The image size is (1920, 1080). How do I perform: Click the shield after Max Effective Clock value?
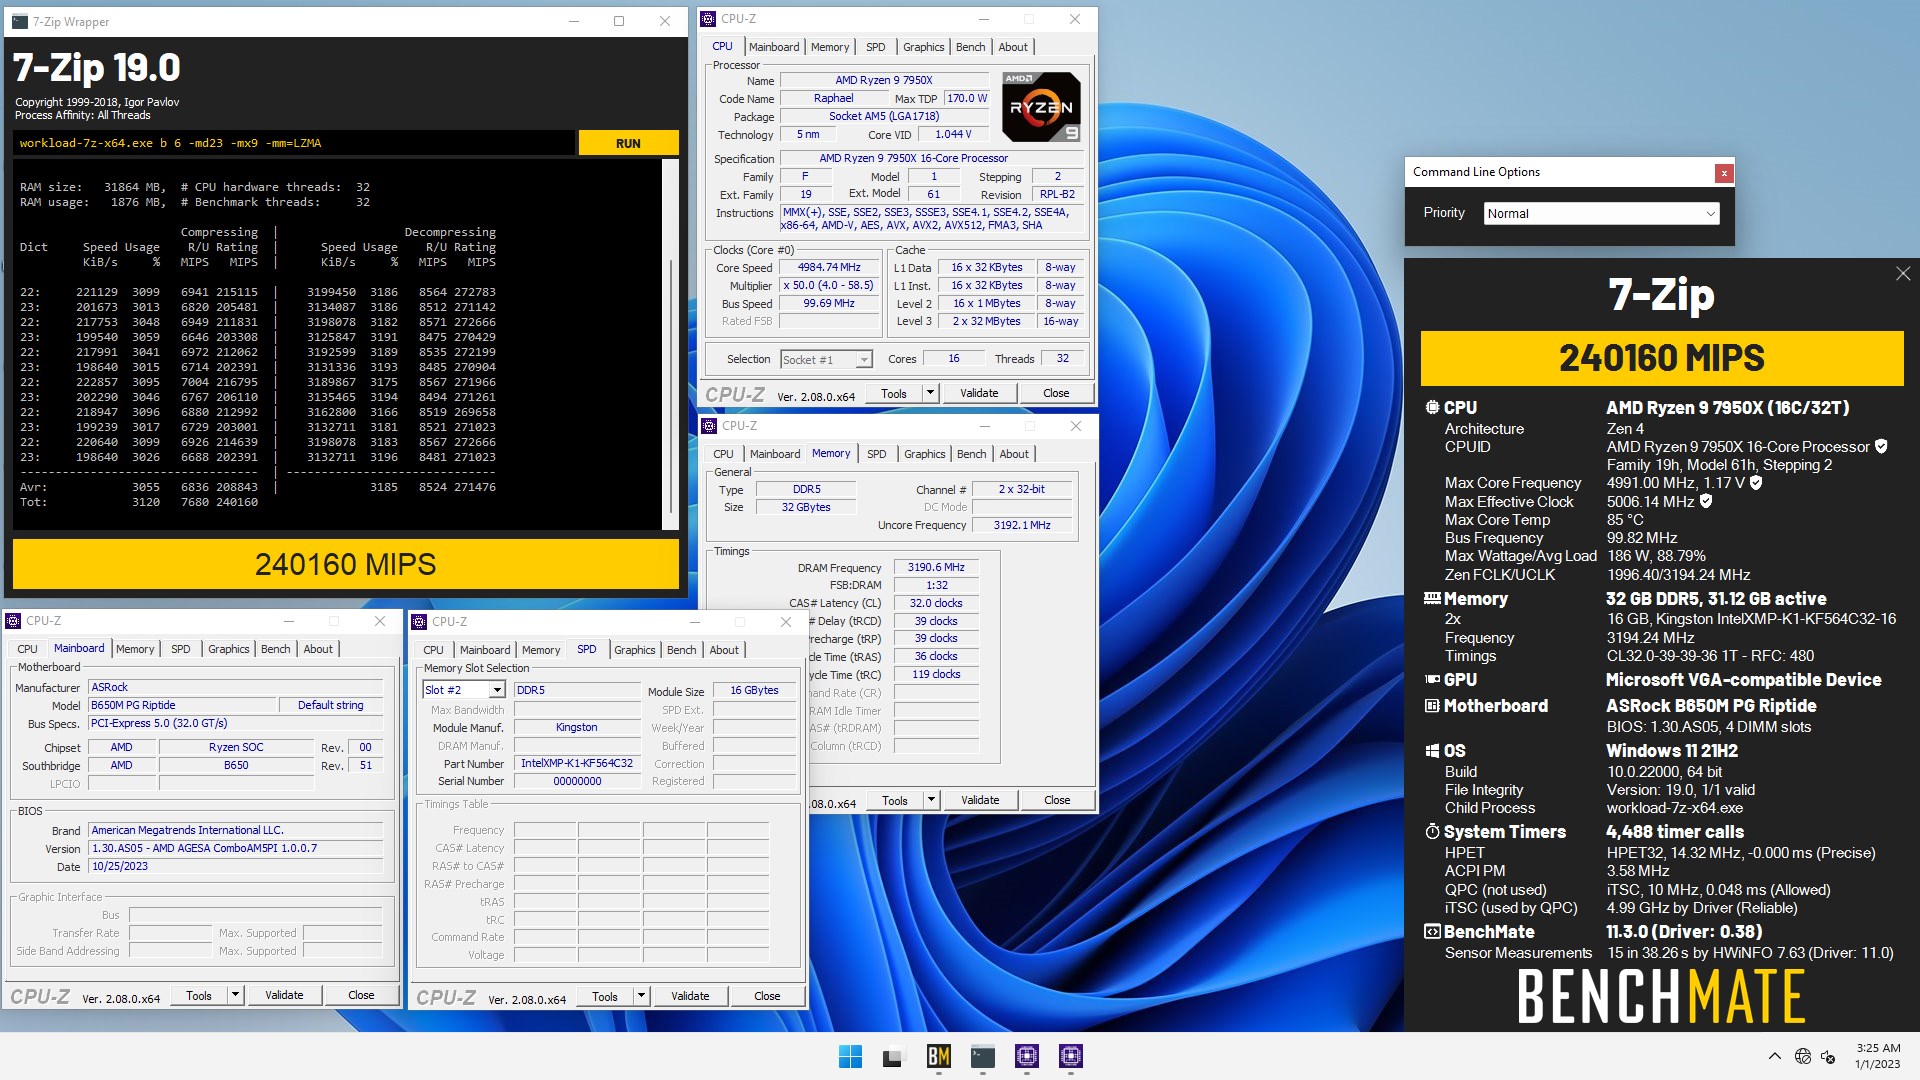click(1706, 501)
